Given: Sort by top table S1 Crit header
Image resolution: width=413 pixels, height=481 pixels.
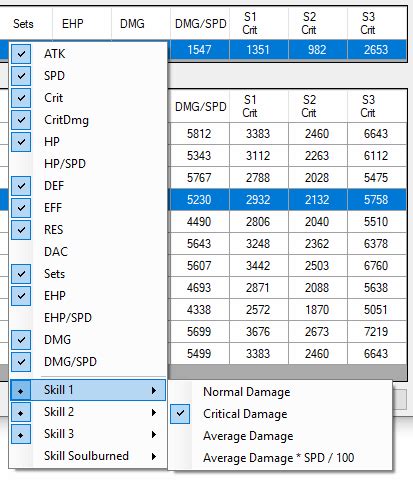Looking at the screenshot, I should click(x=259, y=24).
